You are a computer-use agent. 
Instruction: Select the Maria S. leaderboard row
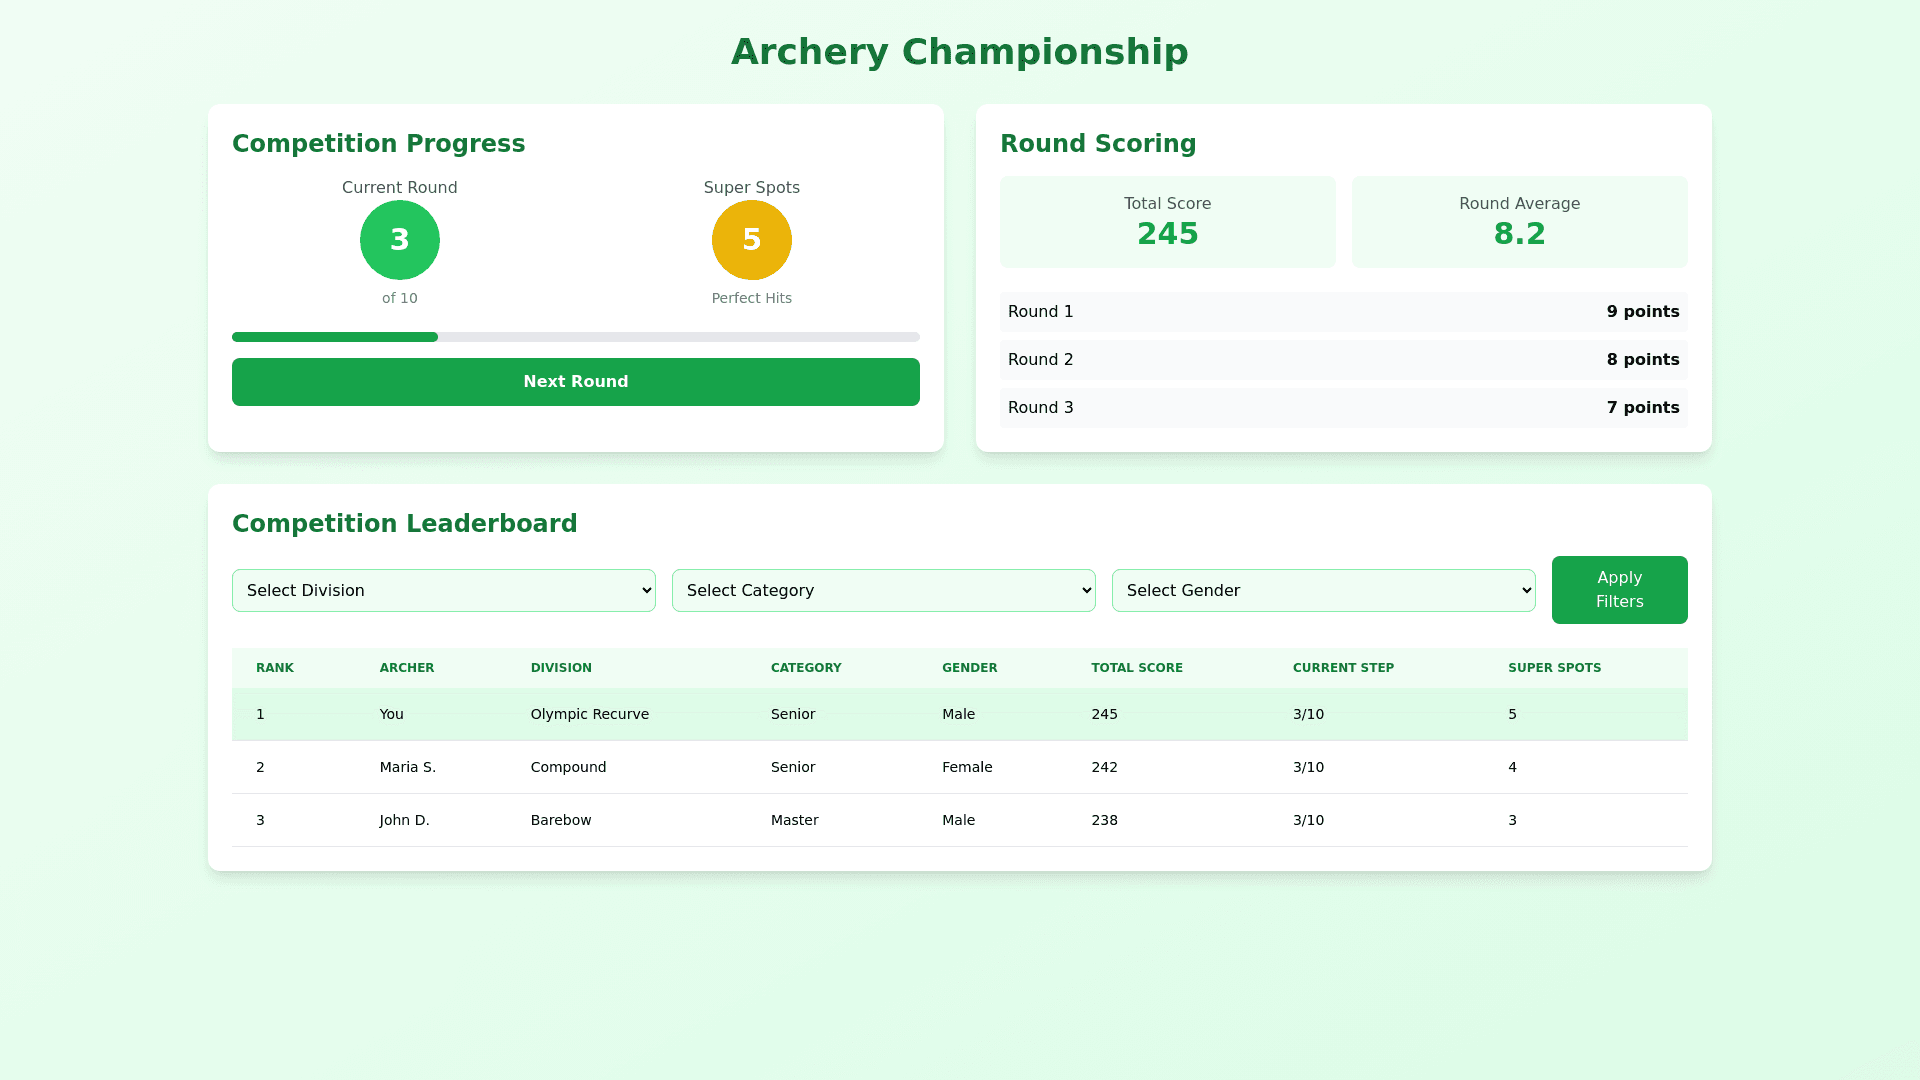[959, 767]
